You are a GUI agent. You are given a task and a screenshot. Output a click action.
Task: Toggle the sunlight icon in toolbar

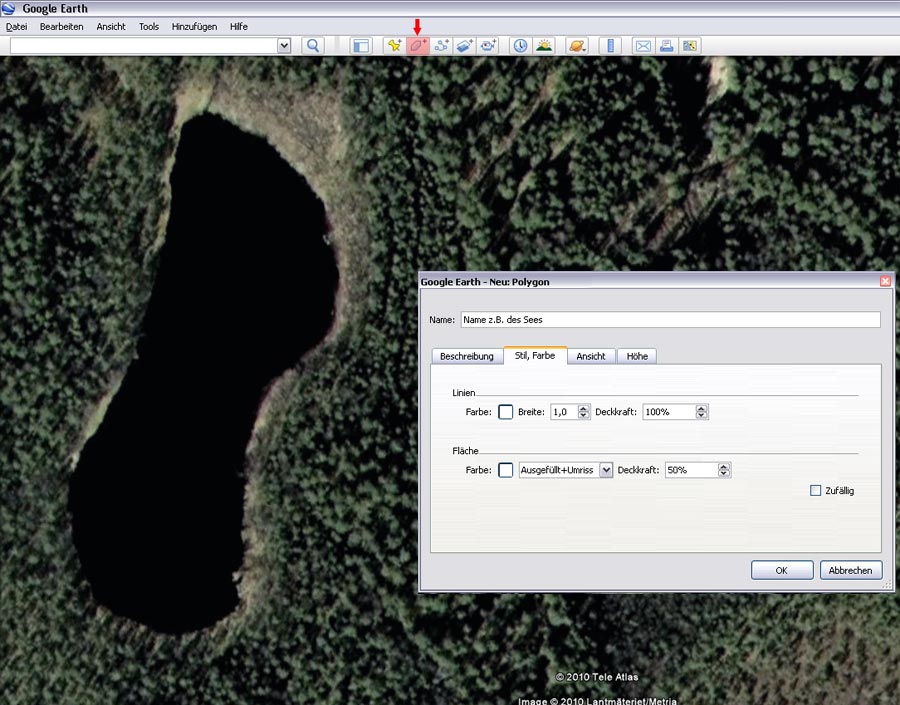tap(544, 45)
